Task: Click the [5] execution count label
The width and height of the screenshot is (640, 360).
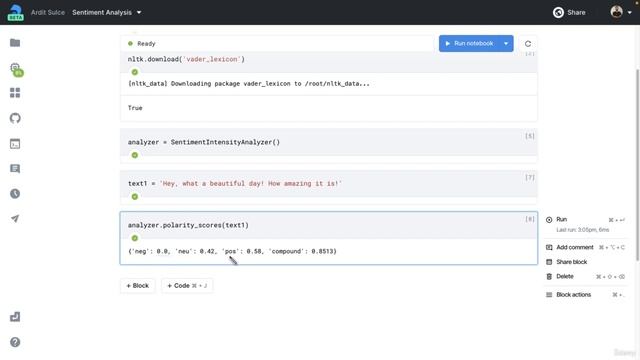Action: (530, 136)
